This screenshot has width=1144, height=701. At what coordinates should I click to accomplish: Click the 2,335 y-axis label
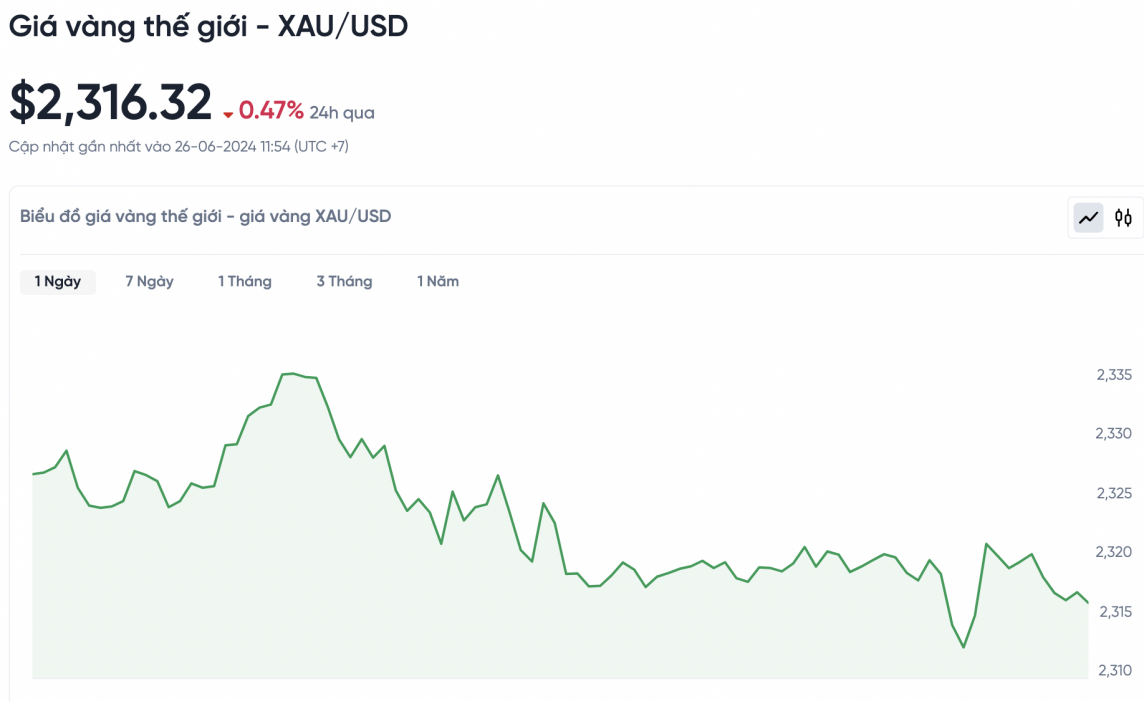[x=1113, y=375]
